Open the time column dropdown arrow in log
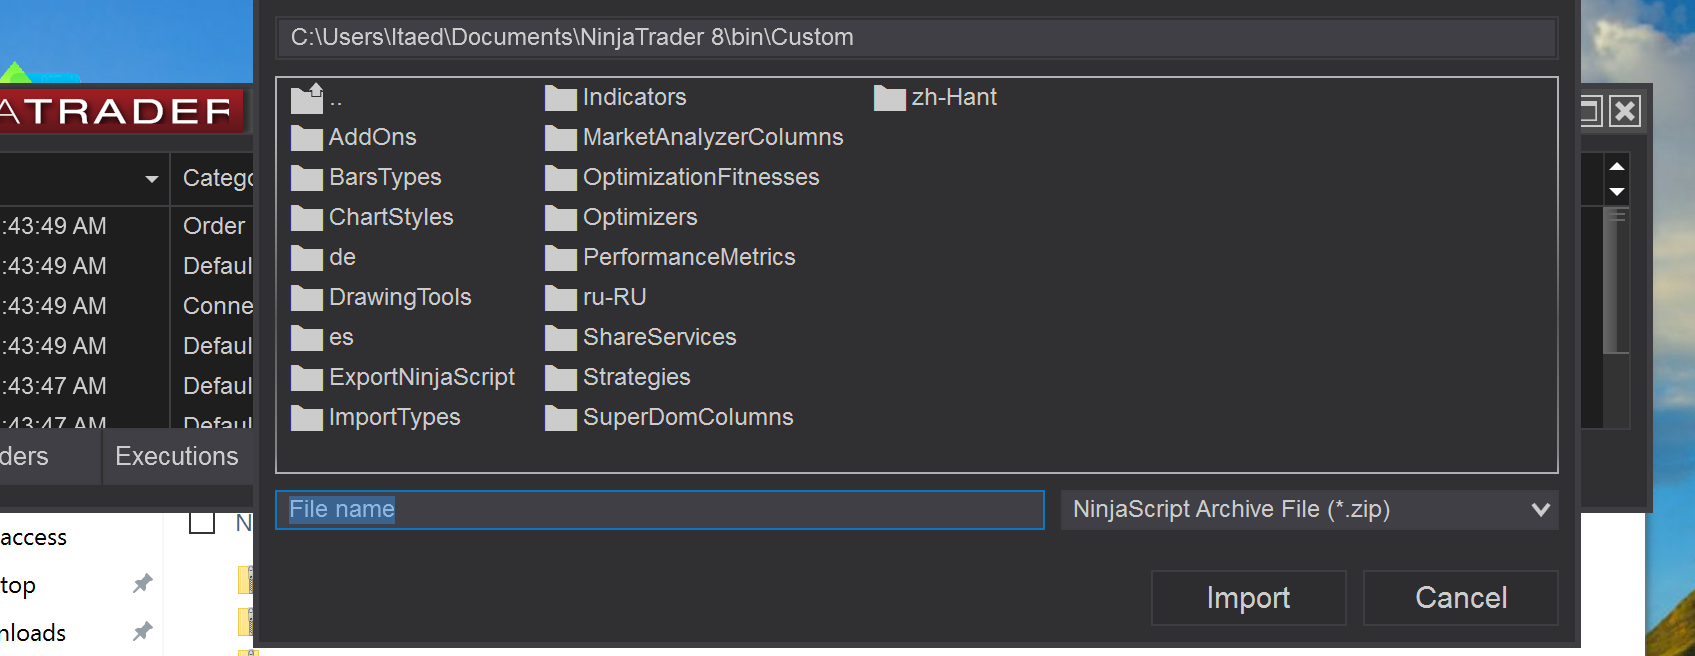The width and height of the screenshot is (1695, 656). click(151, 179)
